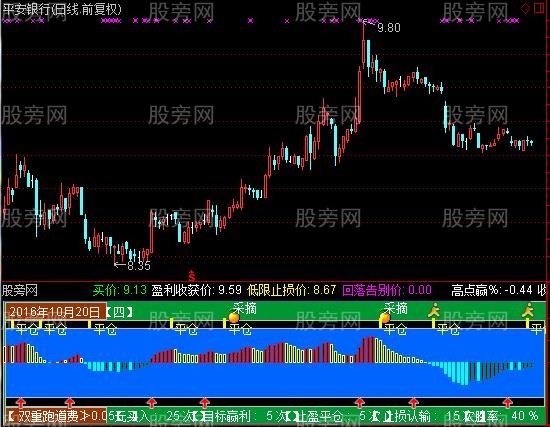Viewport: 550px width, 427px height.
Task: Click the 买入: 25次 statistic
Action: tap(160, 416)
